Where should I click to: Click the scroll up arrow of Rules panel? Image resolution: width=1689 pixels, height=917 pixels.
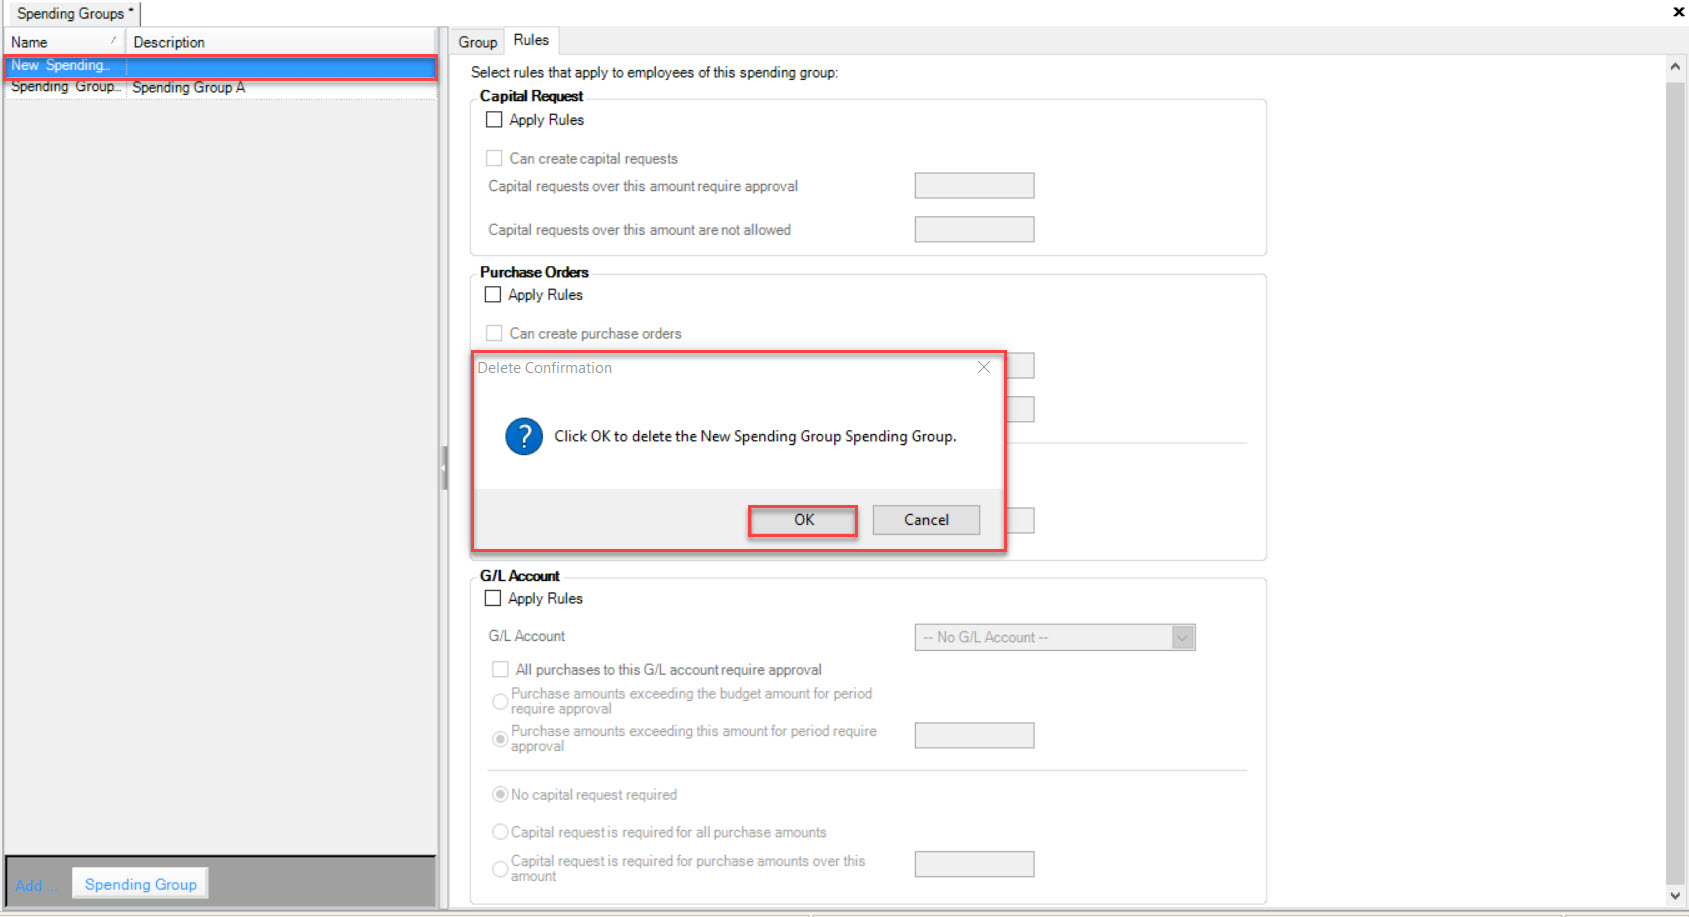(1675, 67)
